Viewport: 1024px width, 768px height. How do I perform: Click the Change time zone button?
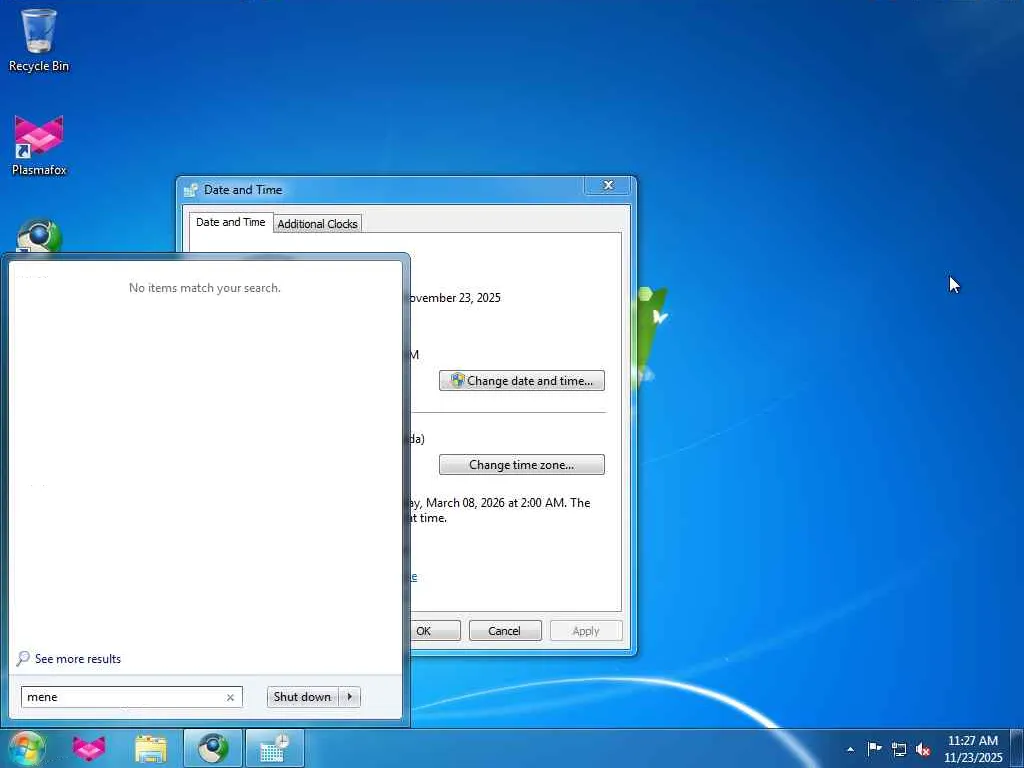(x=522, y=465)
